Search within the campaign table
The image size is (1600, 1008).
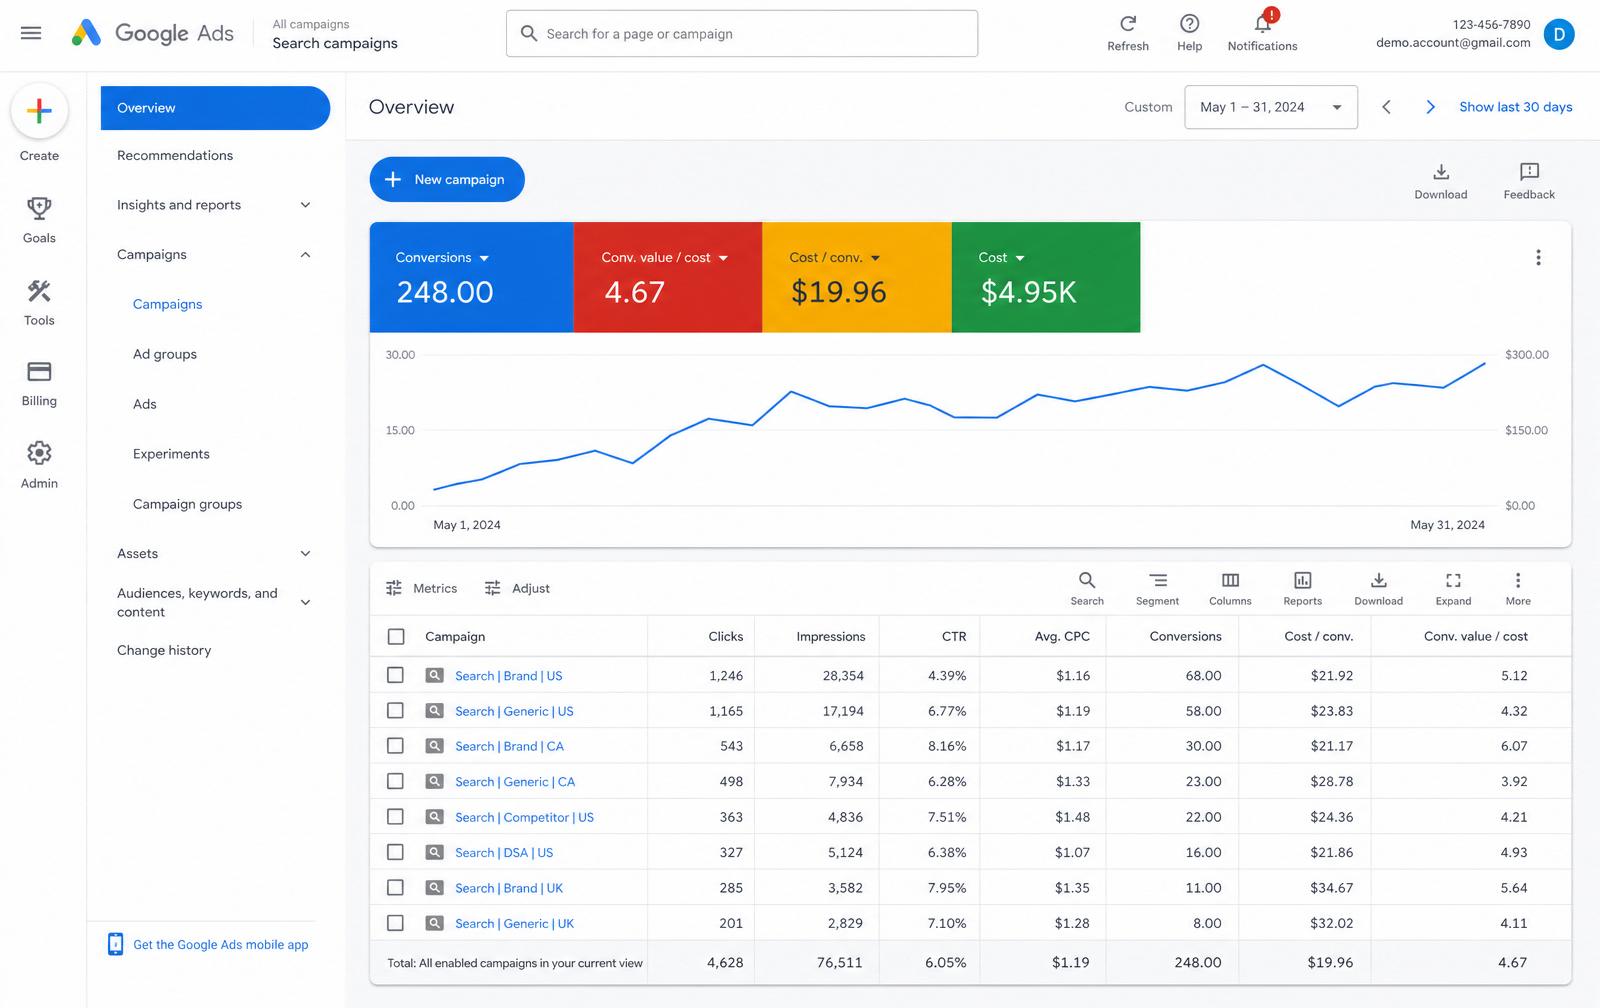(x=1087, y=588)
